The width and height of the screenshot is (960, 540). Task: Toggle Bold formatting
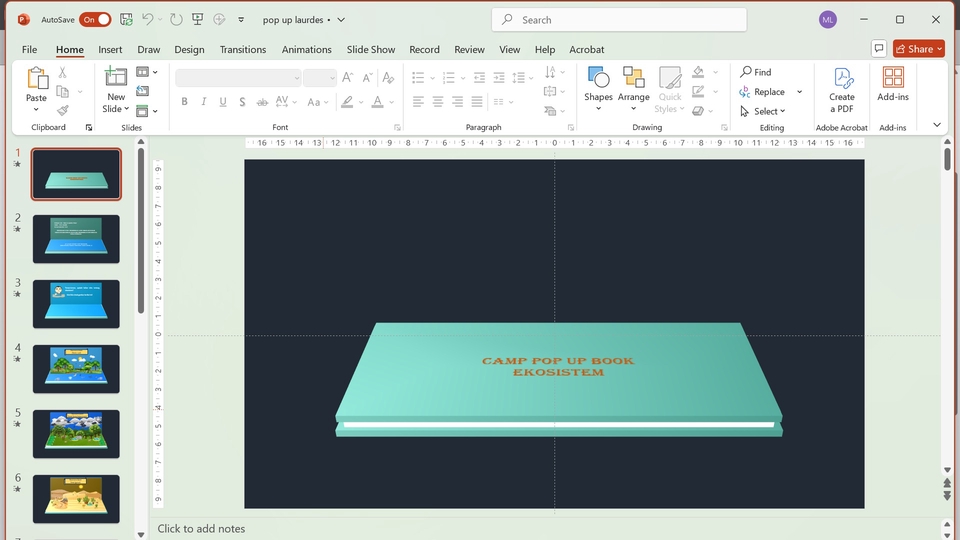(184, 102)
